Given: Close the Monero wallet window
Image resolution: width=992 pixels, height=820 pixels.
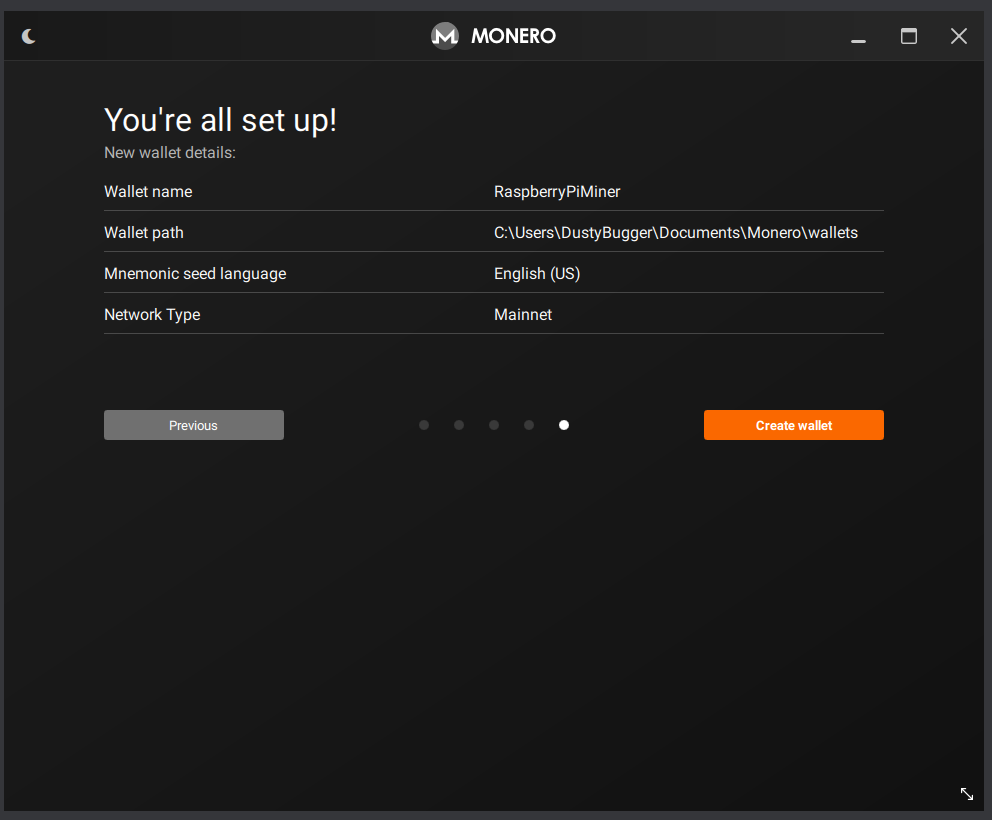Looking at the screenshot, I should tap(959, 36).
